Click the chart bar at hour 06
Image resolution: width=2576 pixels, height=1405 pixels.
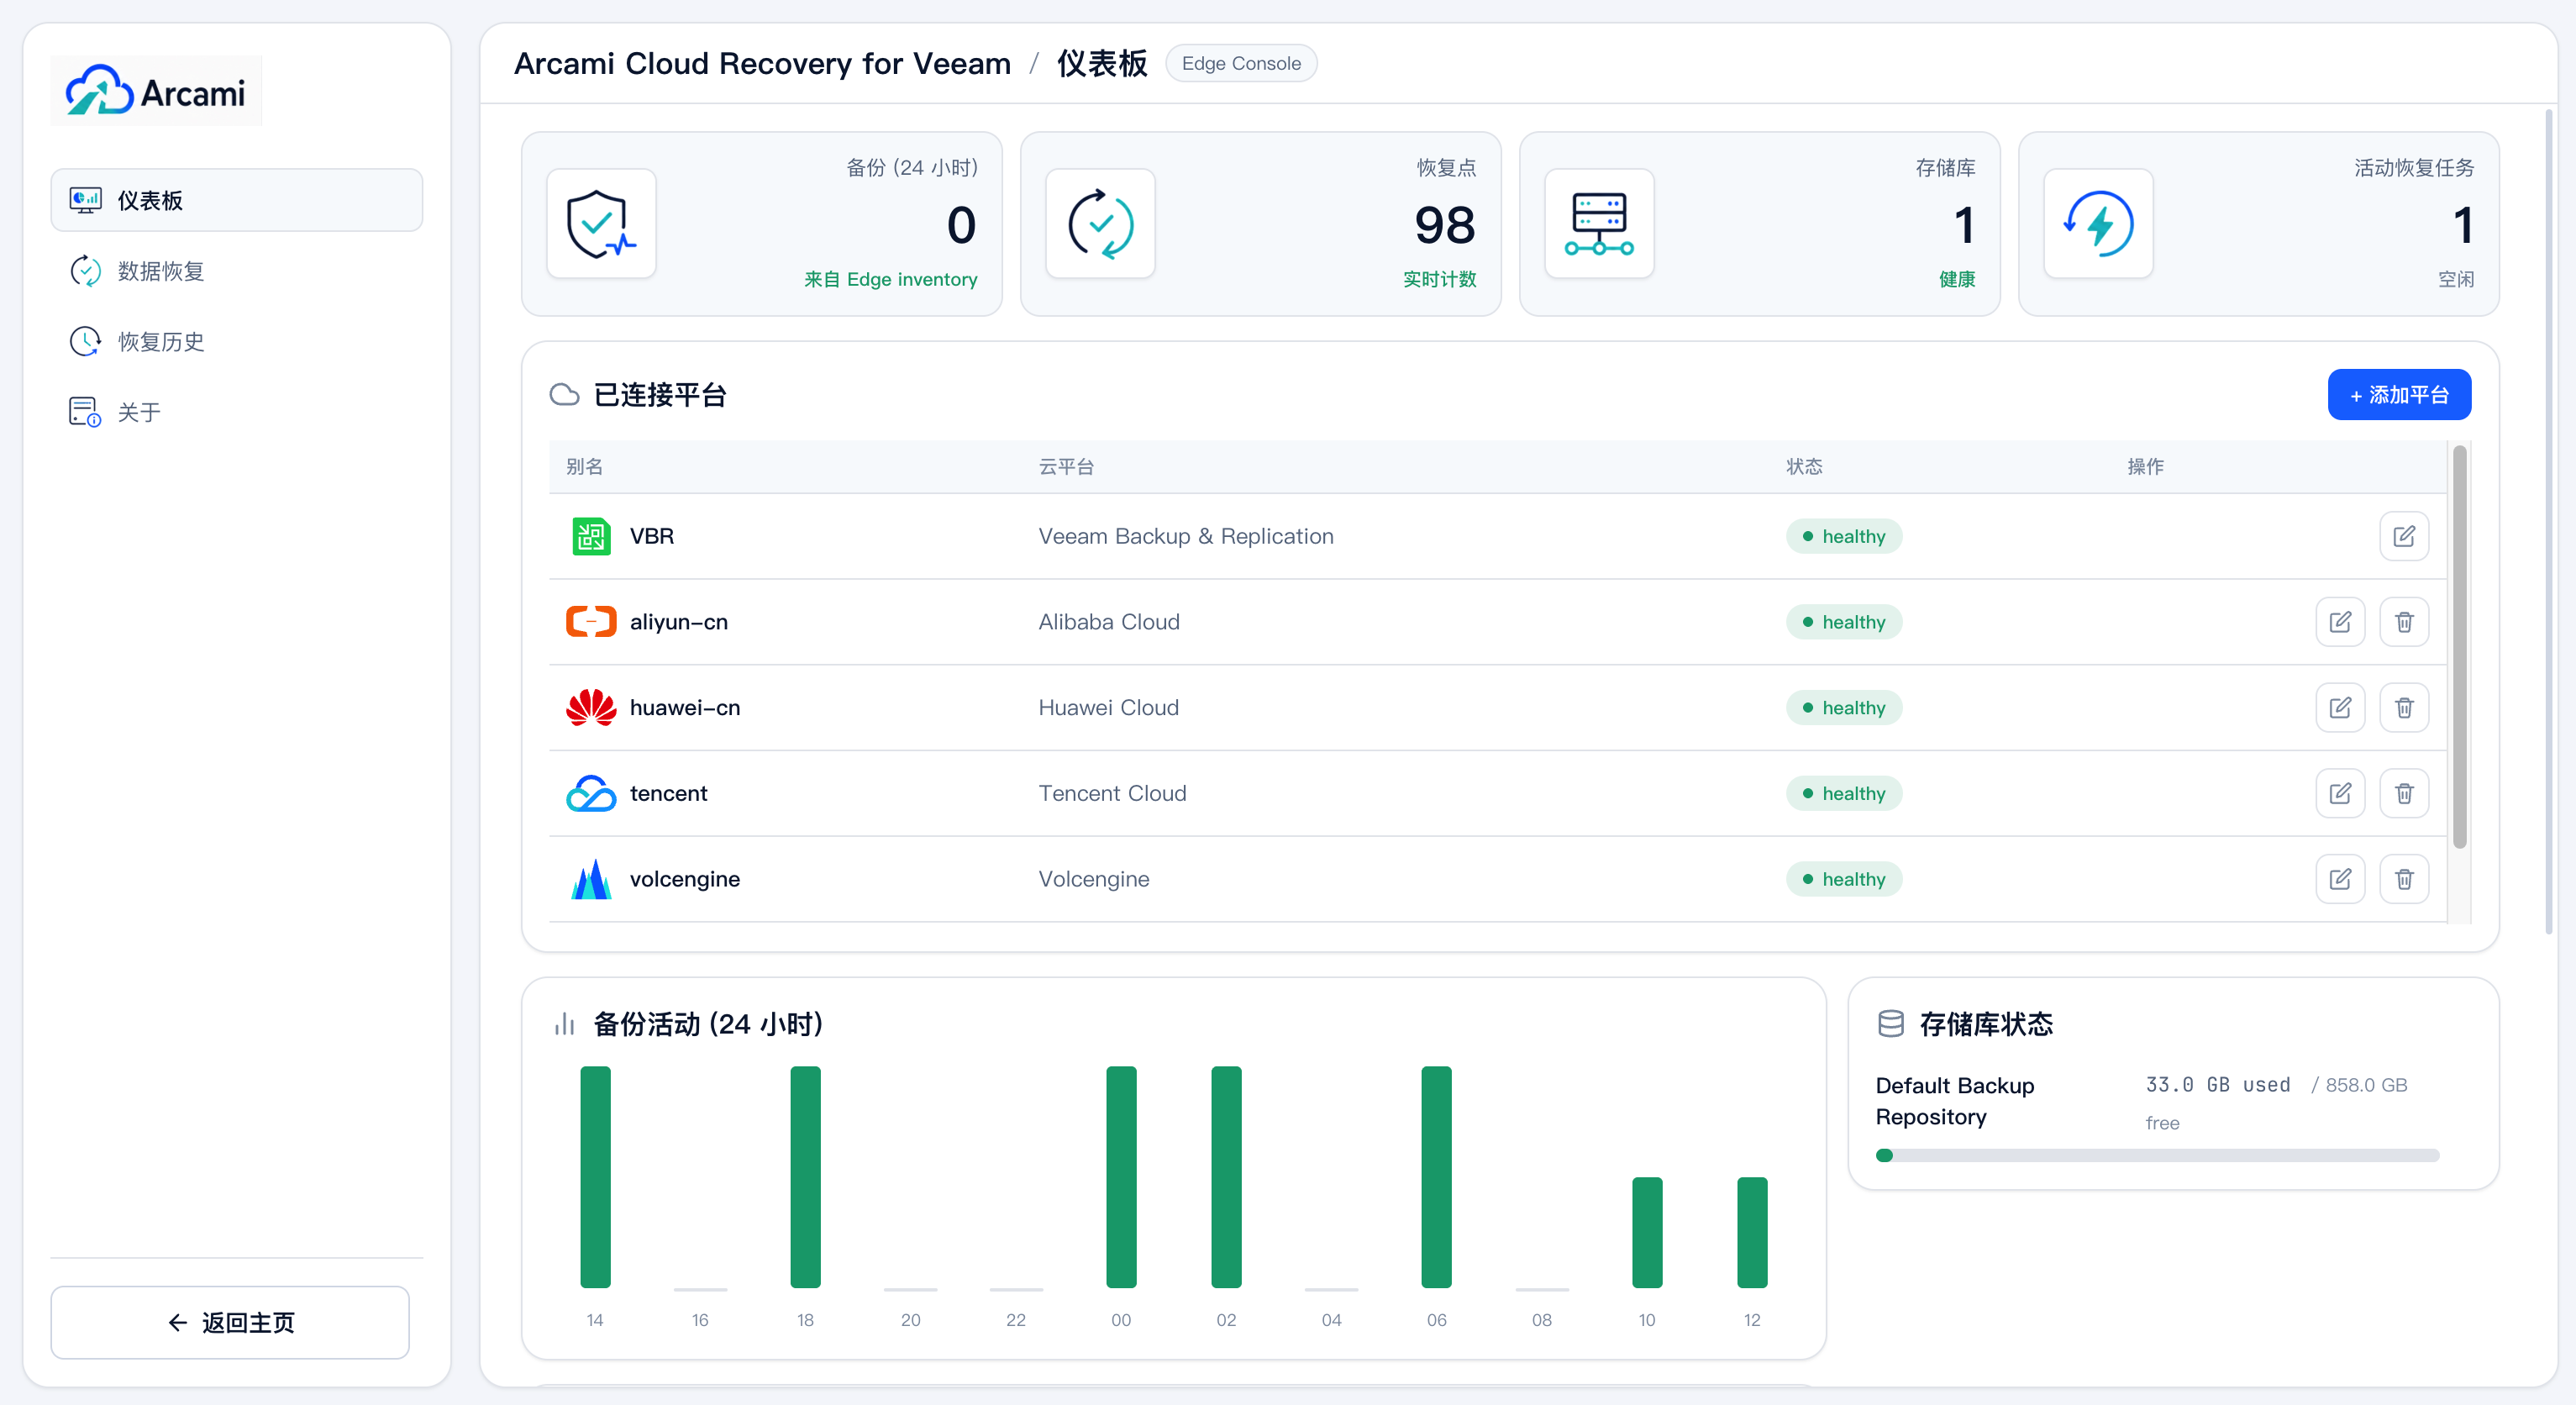[x=1436, y=1177]
